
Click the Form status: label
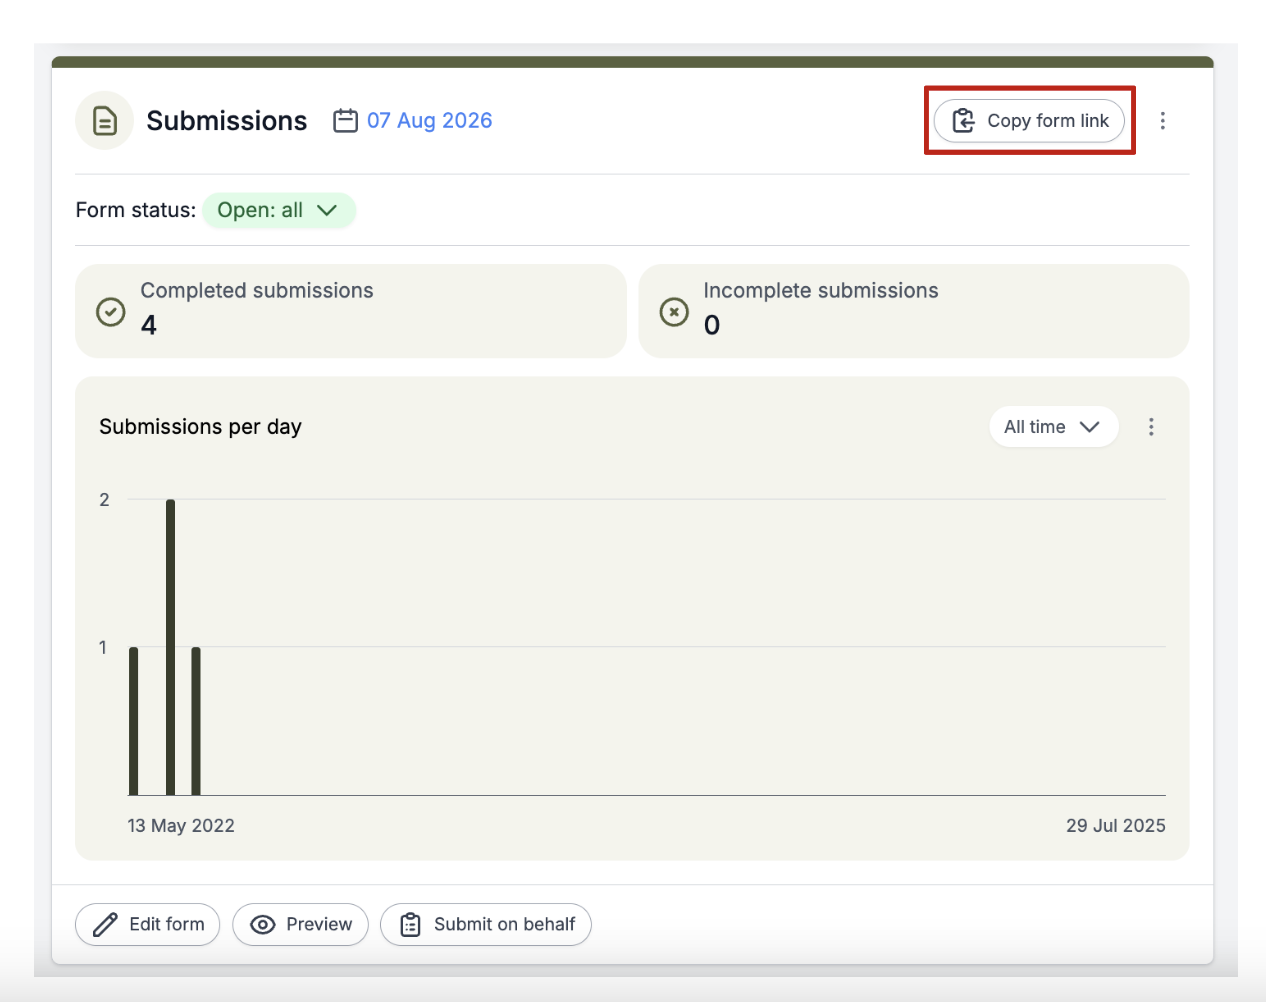coord(136,211)
